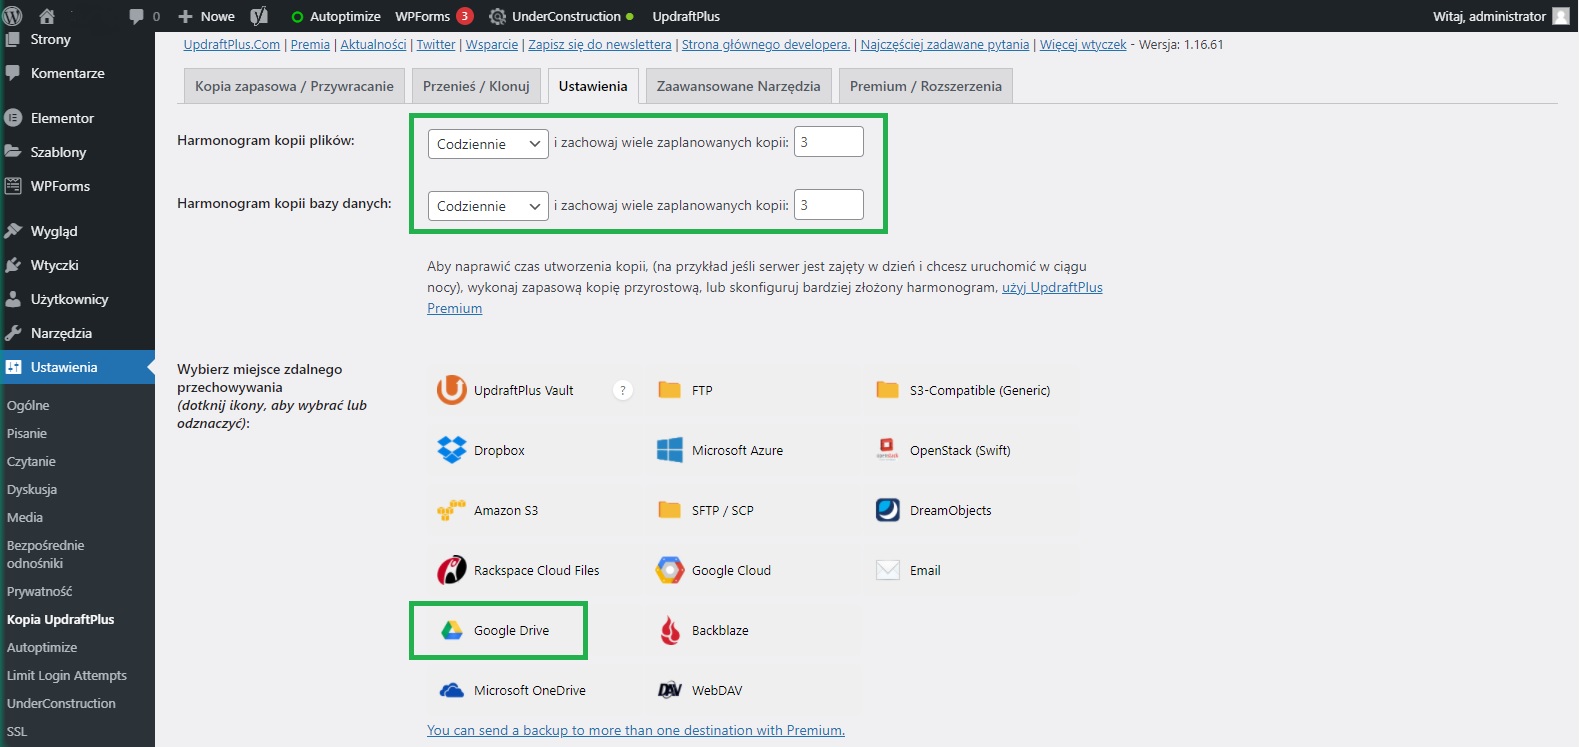
Task: Open link about multiple destinations with Premium
Action: tap(636, 730)
